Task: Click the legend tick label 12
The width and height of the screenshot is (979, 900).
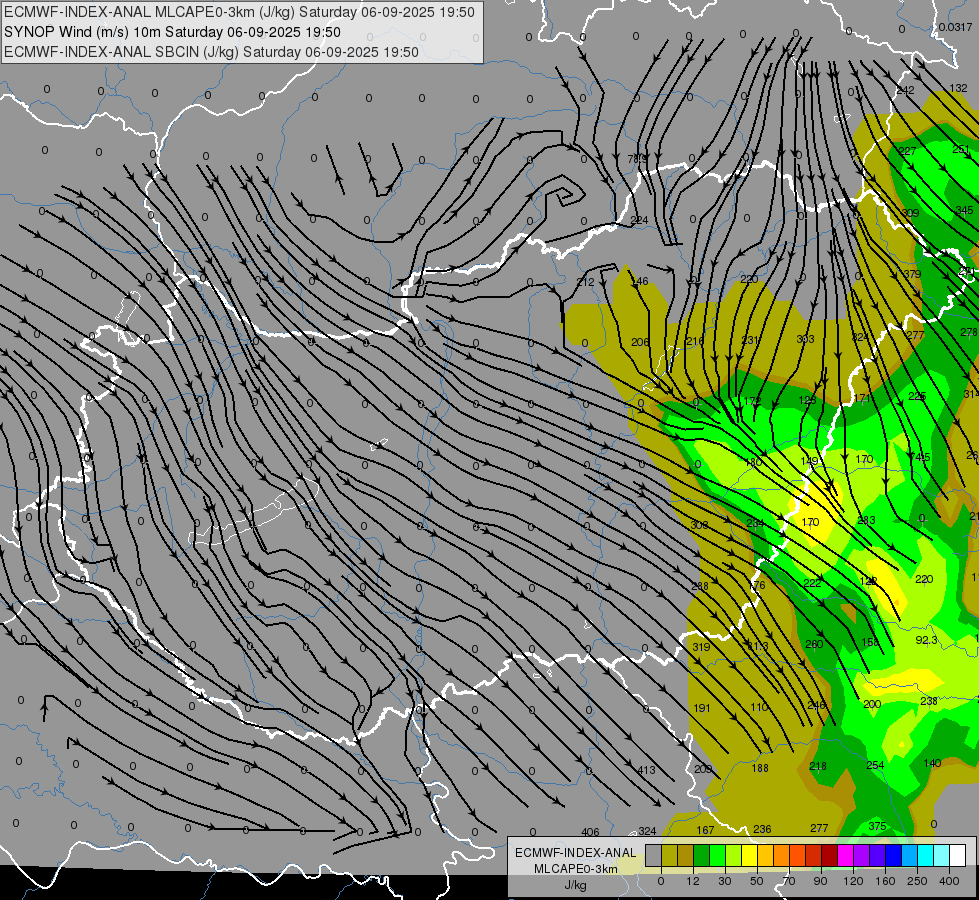Action: tap(692, 881)
